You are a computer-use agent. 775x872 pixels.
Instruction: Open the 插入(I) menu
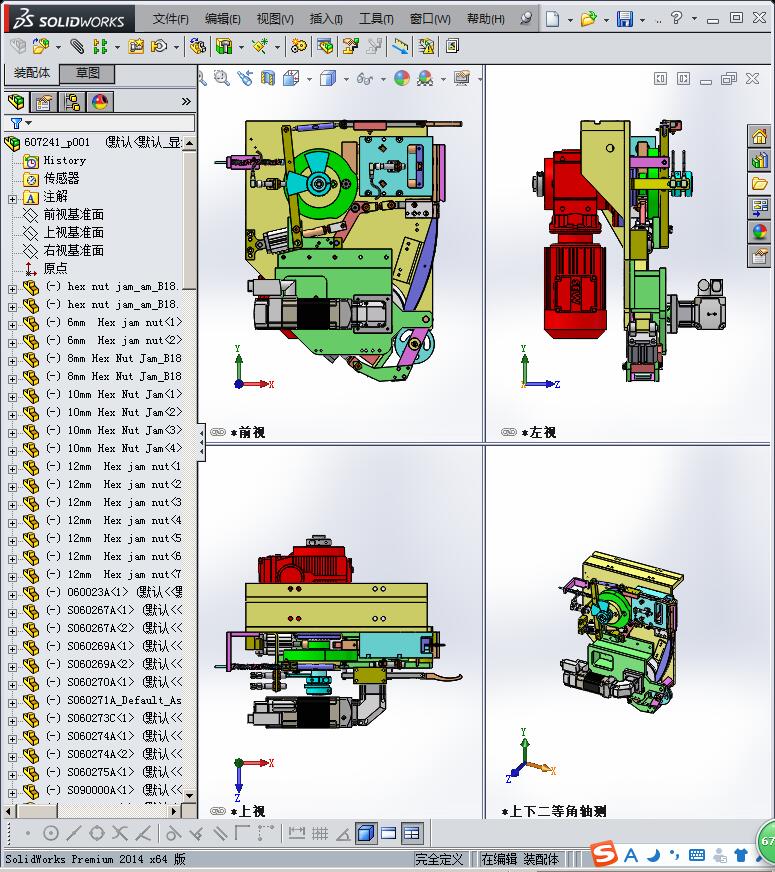point(326,19)
